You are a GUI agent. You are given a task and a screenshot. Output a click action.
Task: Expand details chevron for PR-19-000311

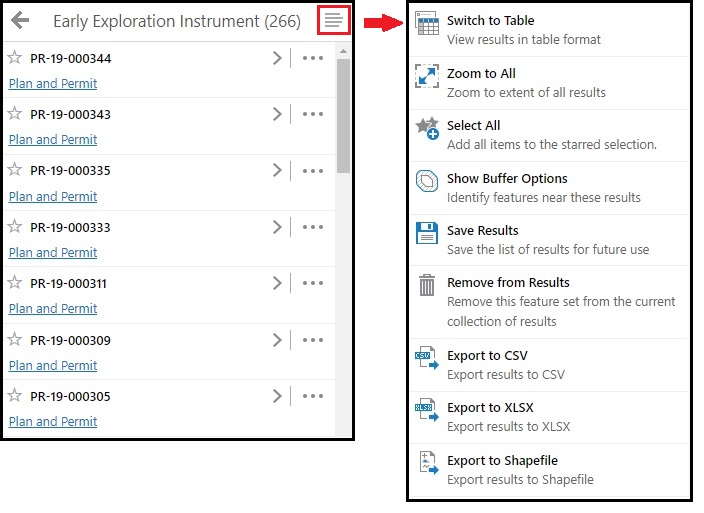point(277,283)
